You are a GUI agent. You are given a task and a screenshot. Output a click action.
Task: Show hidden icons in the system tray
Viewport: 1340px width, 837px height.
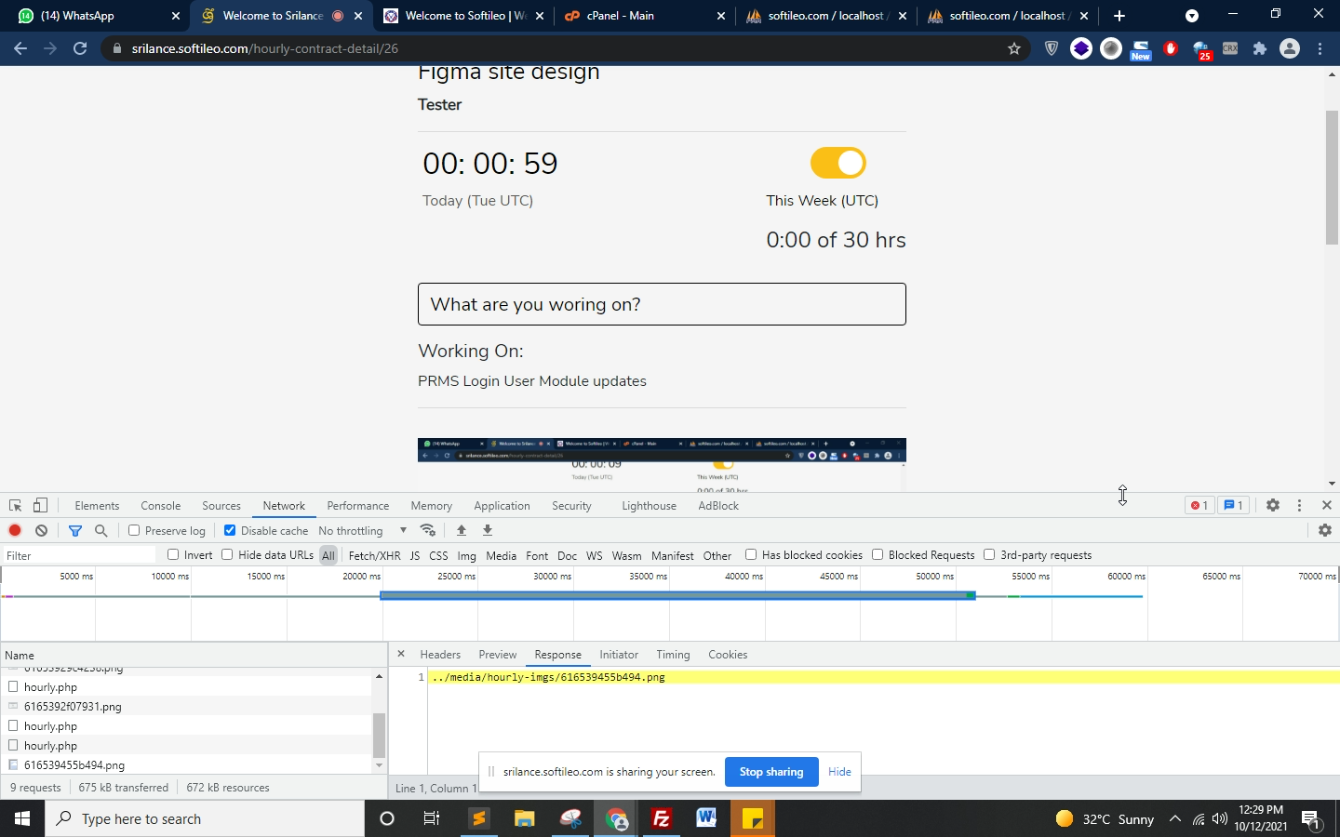tap(1175, 819)
